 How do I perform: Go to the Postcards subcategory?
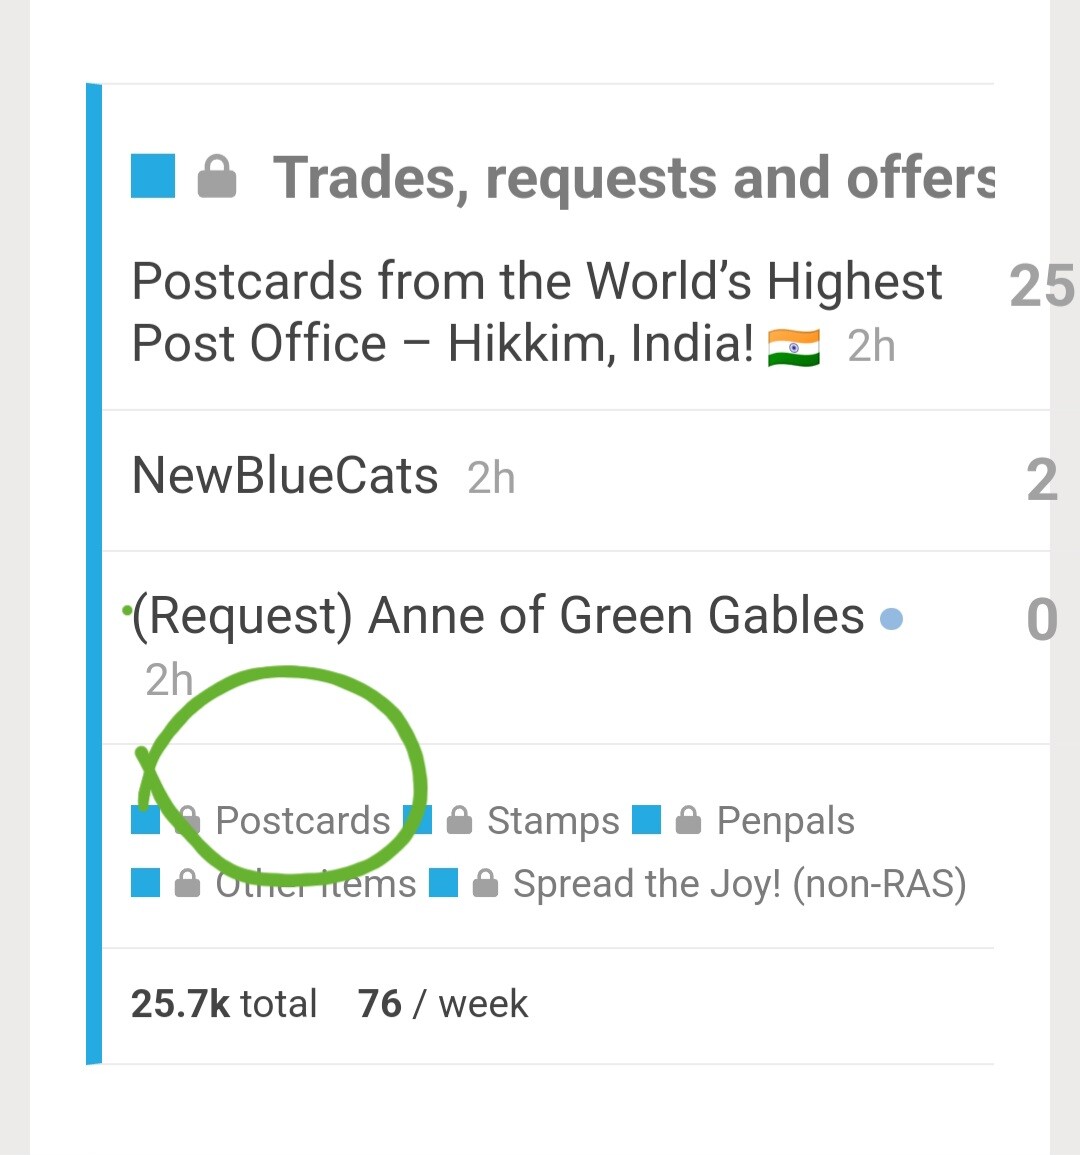tap(302, 821)
